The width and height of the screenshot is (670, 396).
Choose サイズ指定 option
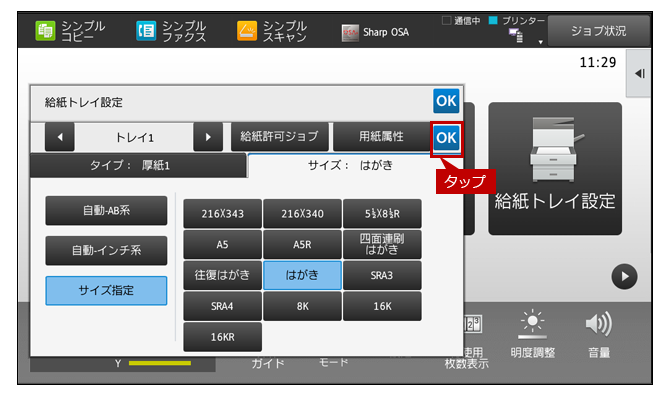(106, 290)
